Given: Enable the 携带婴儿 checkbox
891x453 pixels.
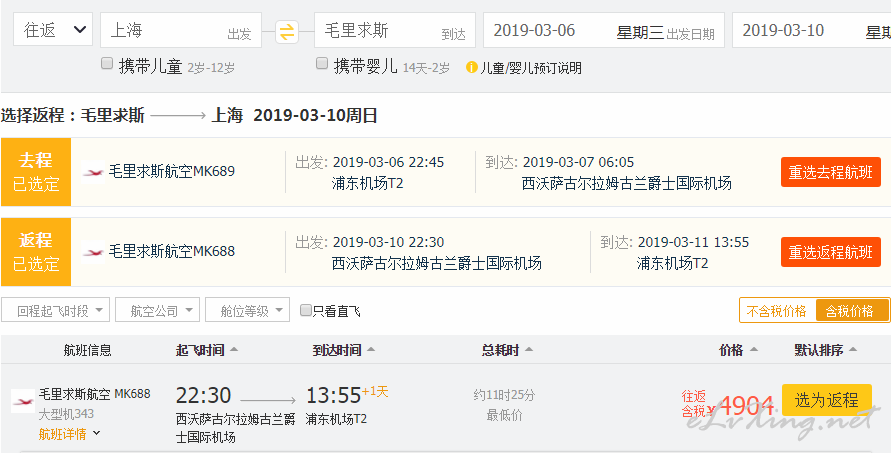Looking at the screenshot, I should [x=322, y=64].
